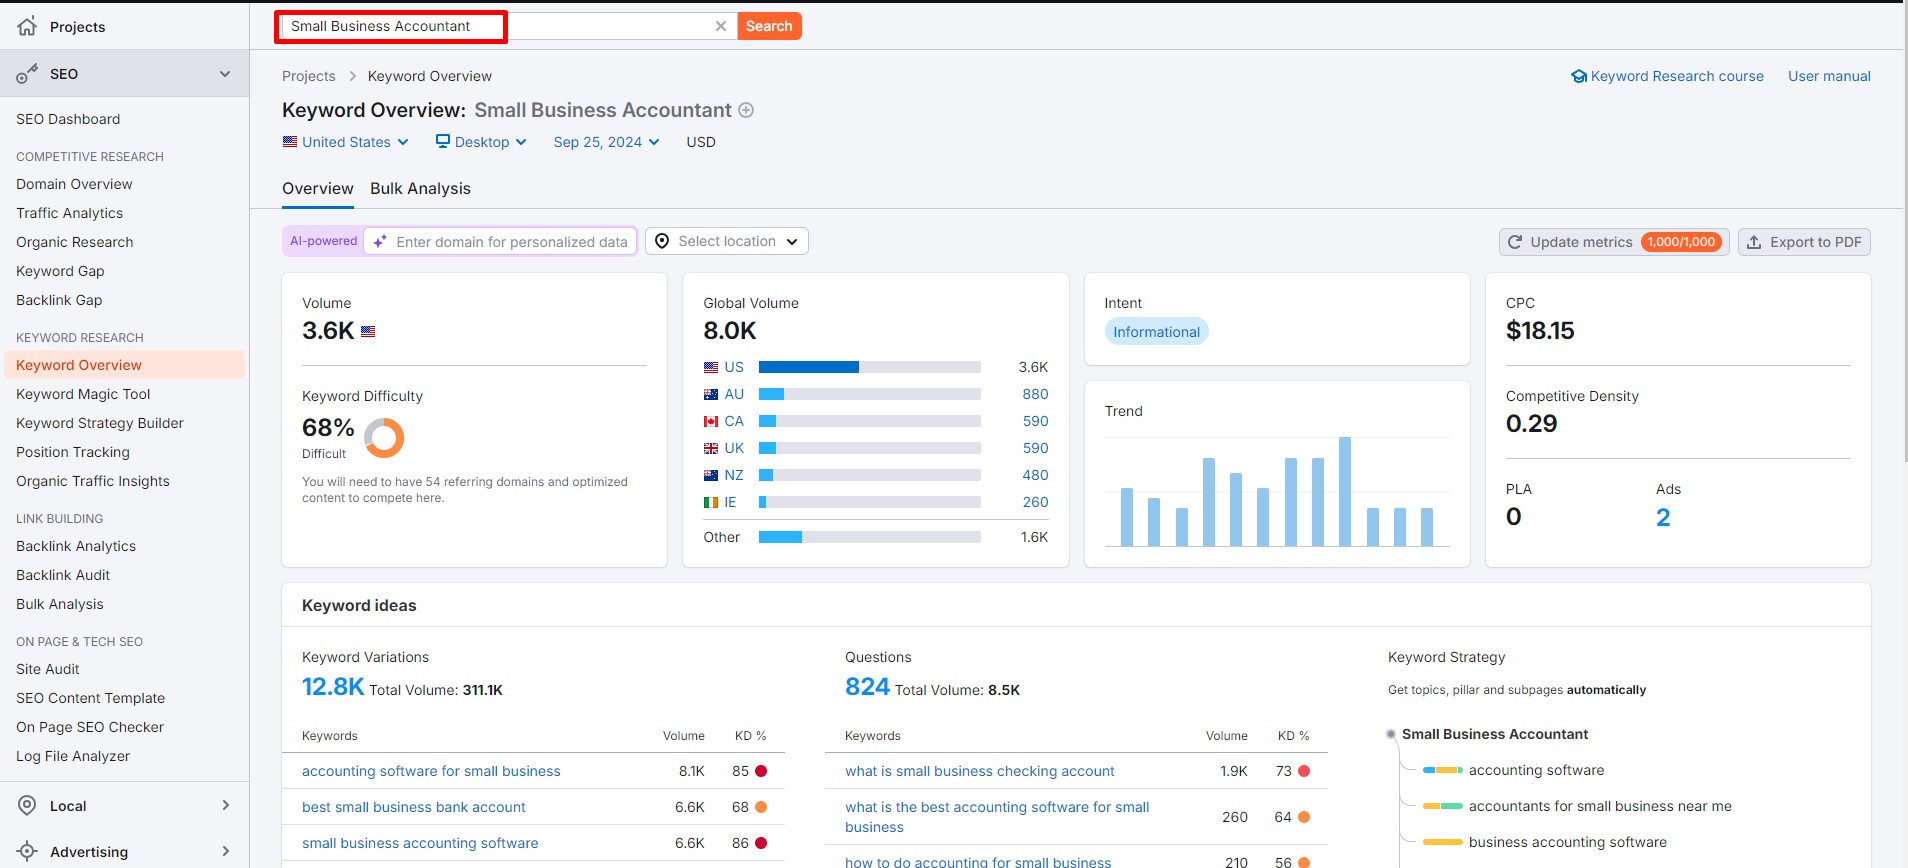Click the orange Search button
This screenshot has width=1908, height=868.
[769, 26]
